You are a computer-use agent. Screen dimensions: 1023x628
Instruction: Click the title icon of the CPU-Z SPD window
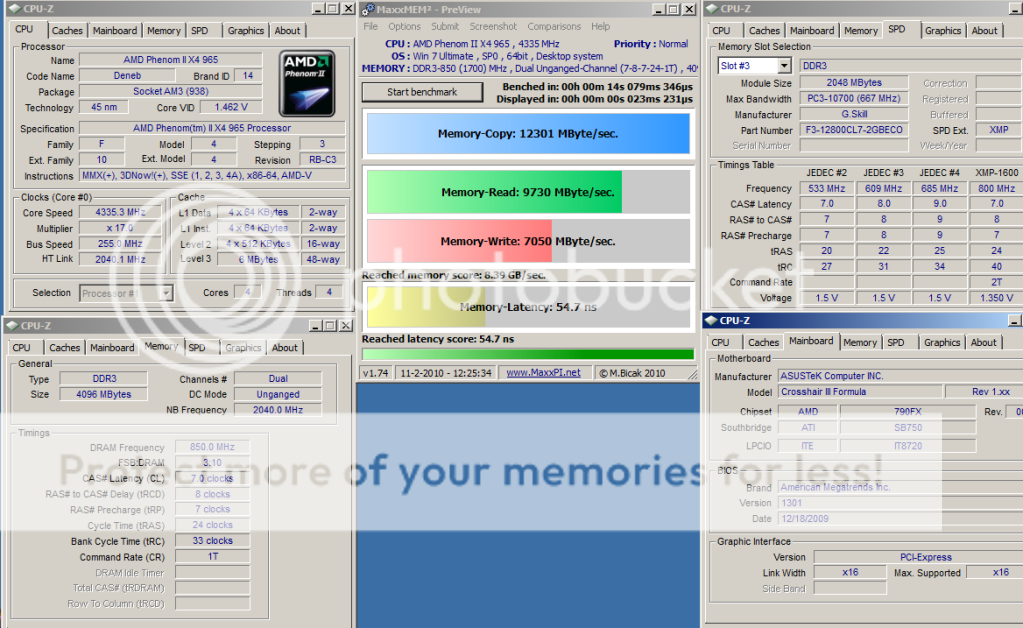pos(712,8)
